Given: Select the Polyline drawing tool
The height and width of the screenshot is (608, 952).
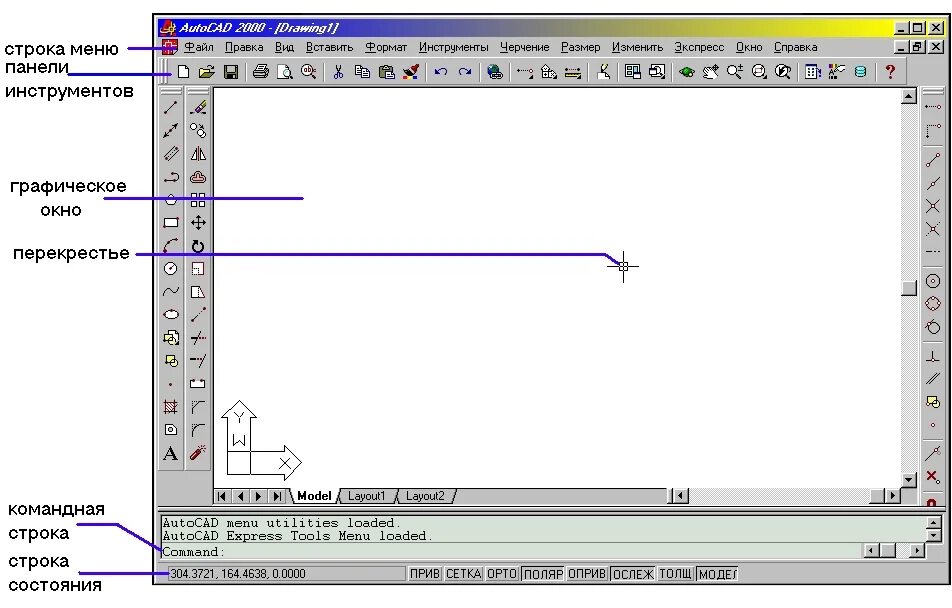Looking at the screenshot, I should click(171, 177).
